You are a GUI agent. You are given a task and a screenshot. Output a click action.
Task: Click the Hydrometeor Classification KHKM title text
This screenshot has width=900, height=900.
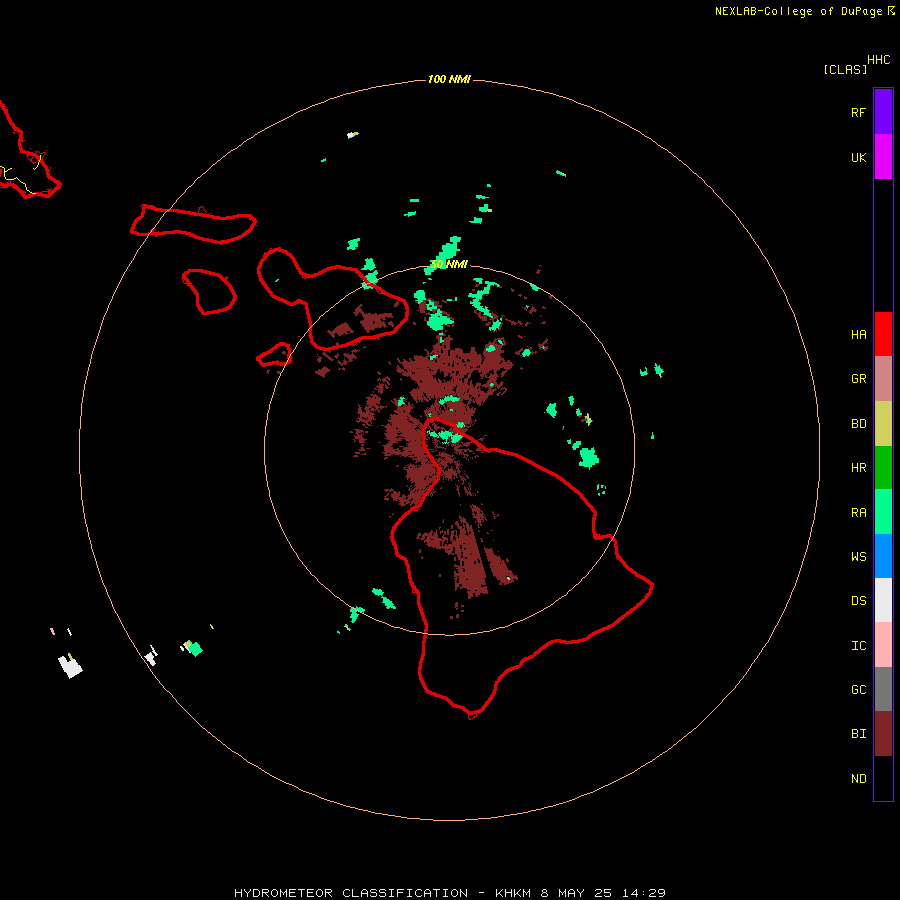click(x=450, y=893)
